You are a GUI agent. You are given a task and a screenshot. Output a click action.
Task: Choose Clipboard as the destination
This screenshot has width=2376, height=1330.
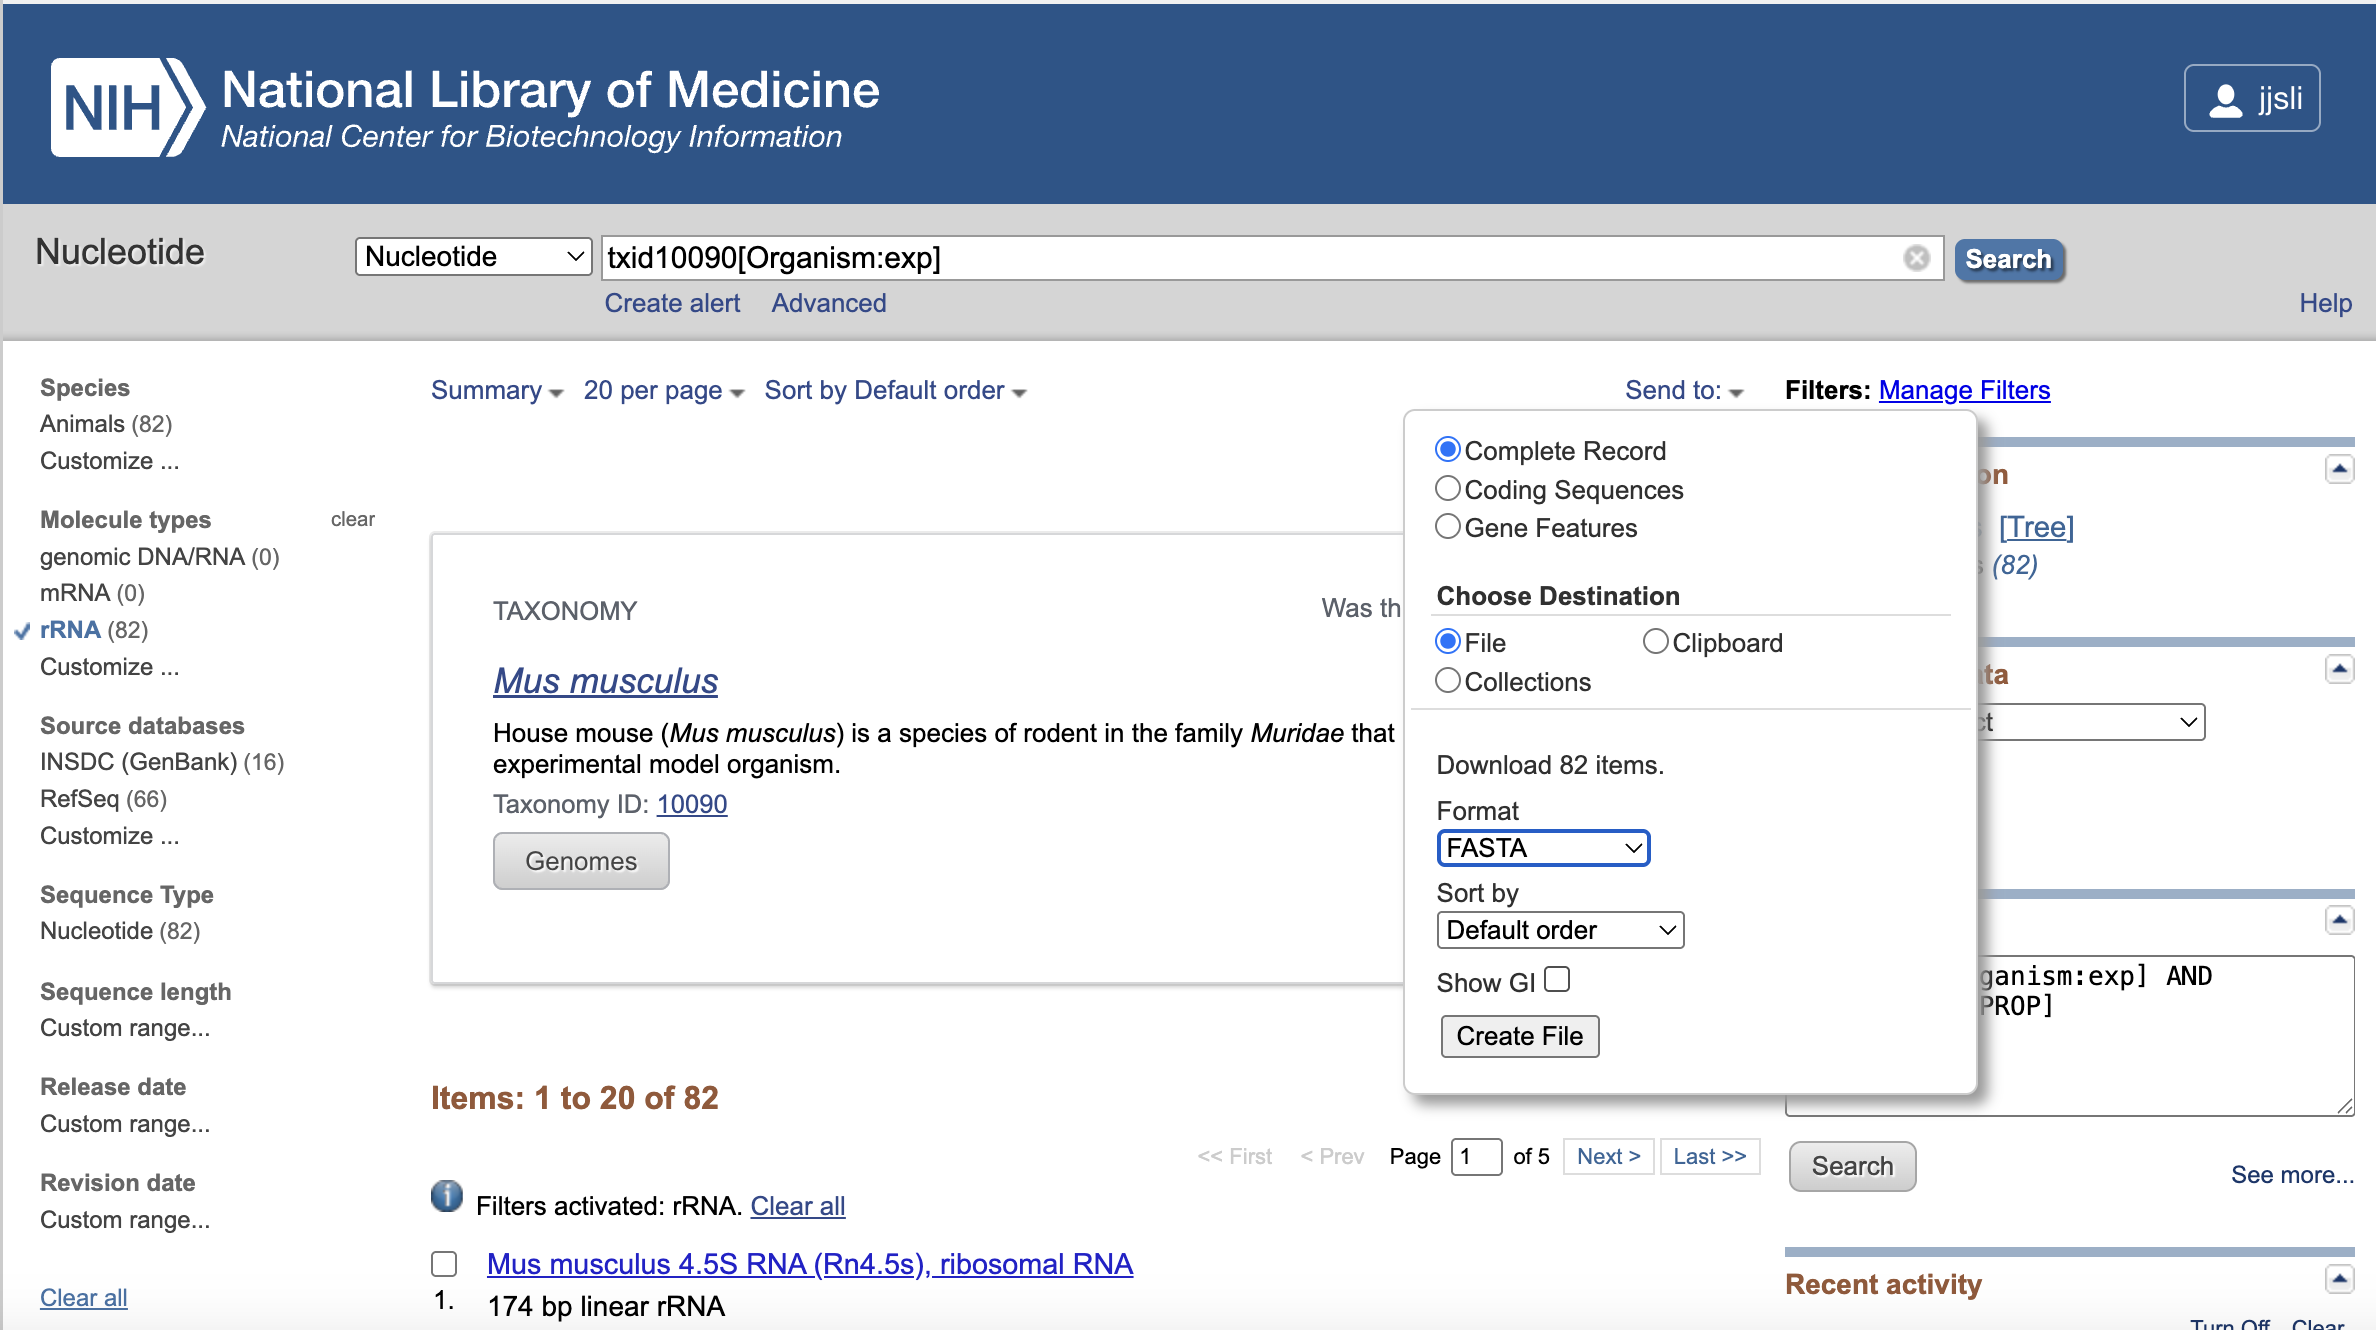tap(1655, 641)
